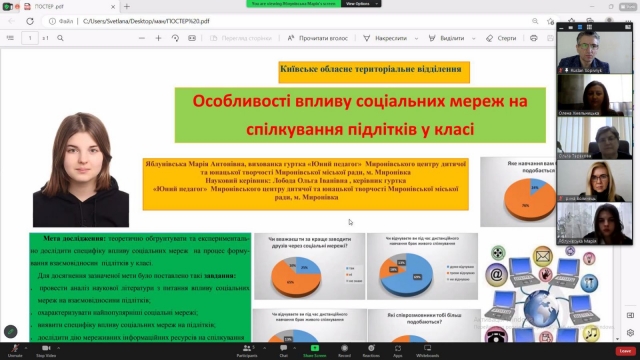Open the Reactions menu
This screenshot has width=640, height=360.
point(371,350)
